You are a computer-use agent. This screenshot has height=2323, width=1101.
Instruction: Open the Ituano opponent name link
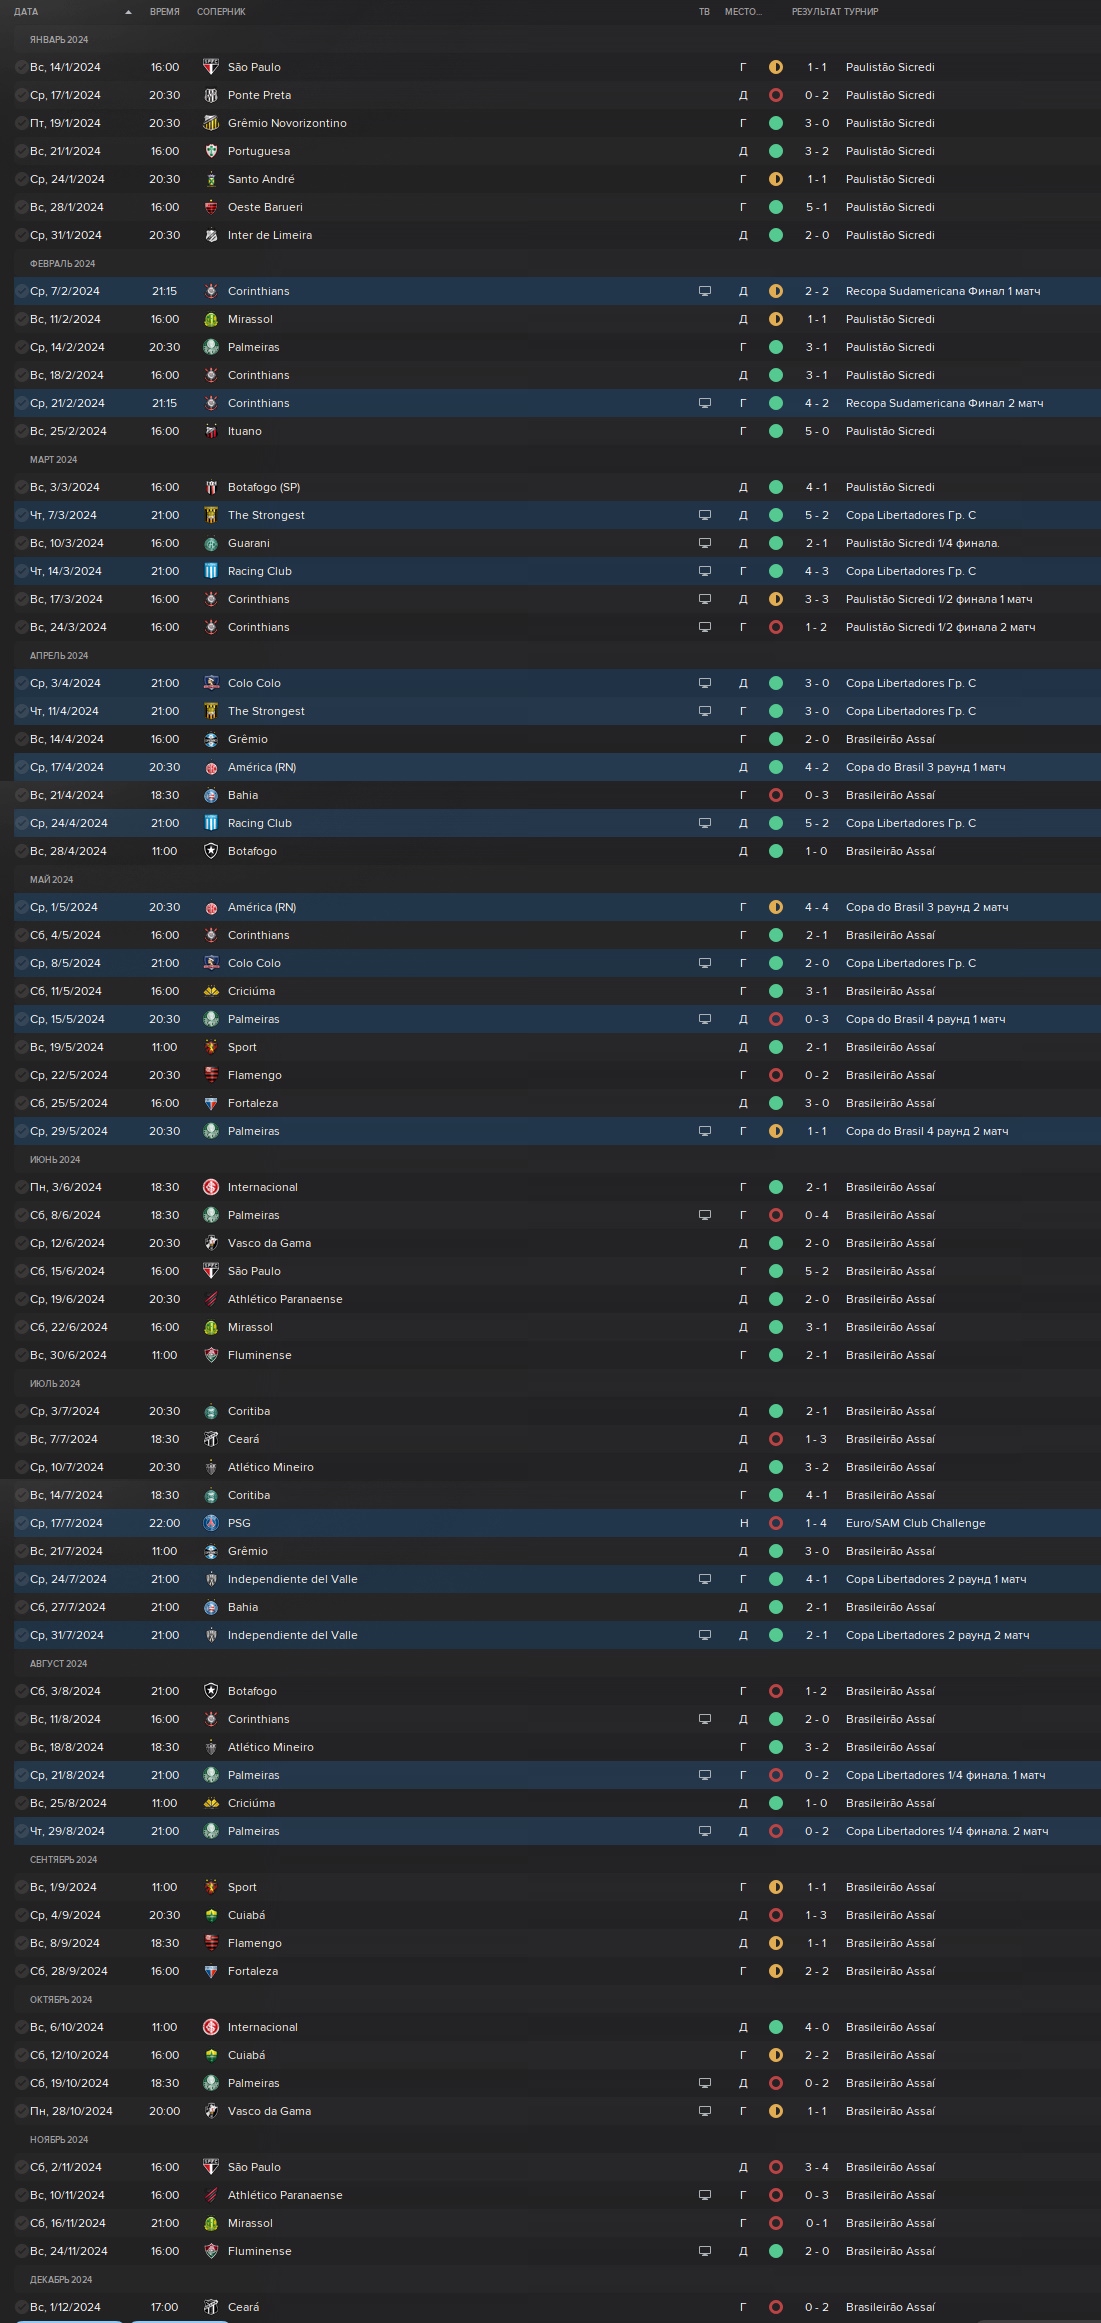click(245, 431)
